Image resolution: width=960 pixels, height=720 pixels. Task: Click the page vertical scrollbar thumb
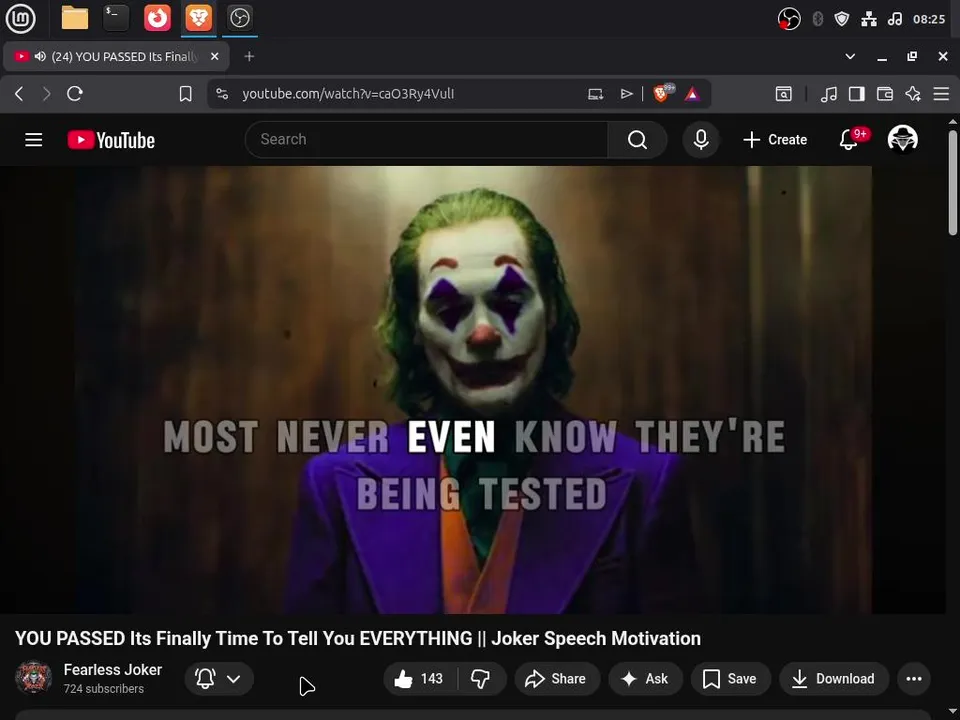tap(953, 182)
